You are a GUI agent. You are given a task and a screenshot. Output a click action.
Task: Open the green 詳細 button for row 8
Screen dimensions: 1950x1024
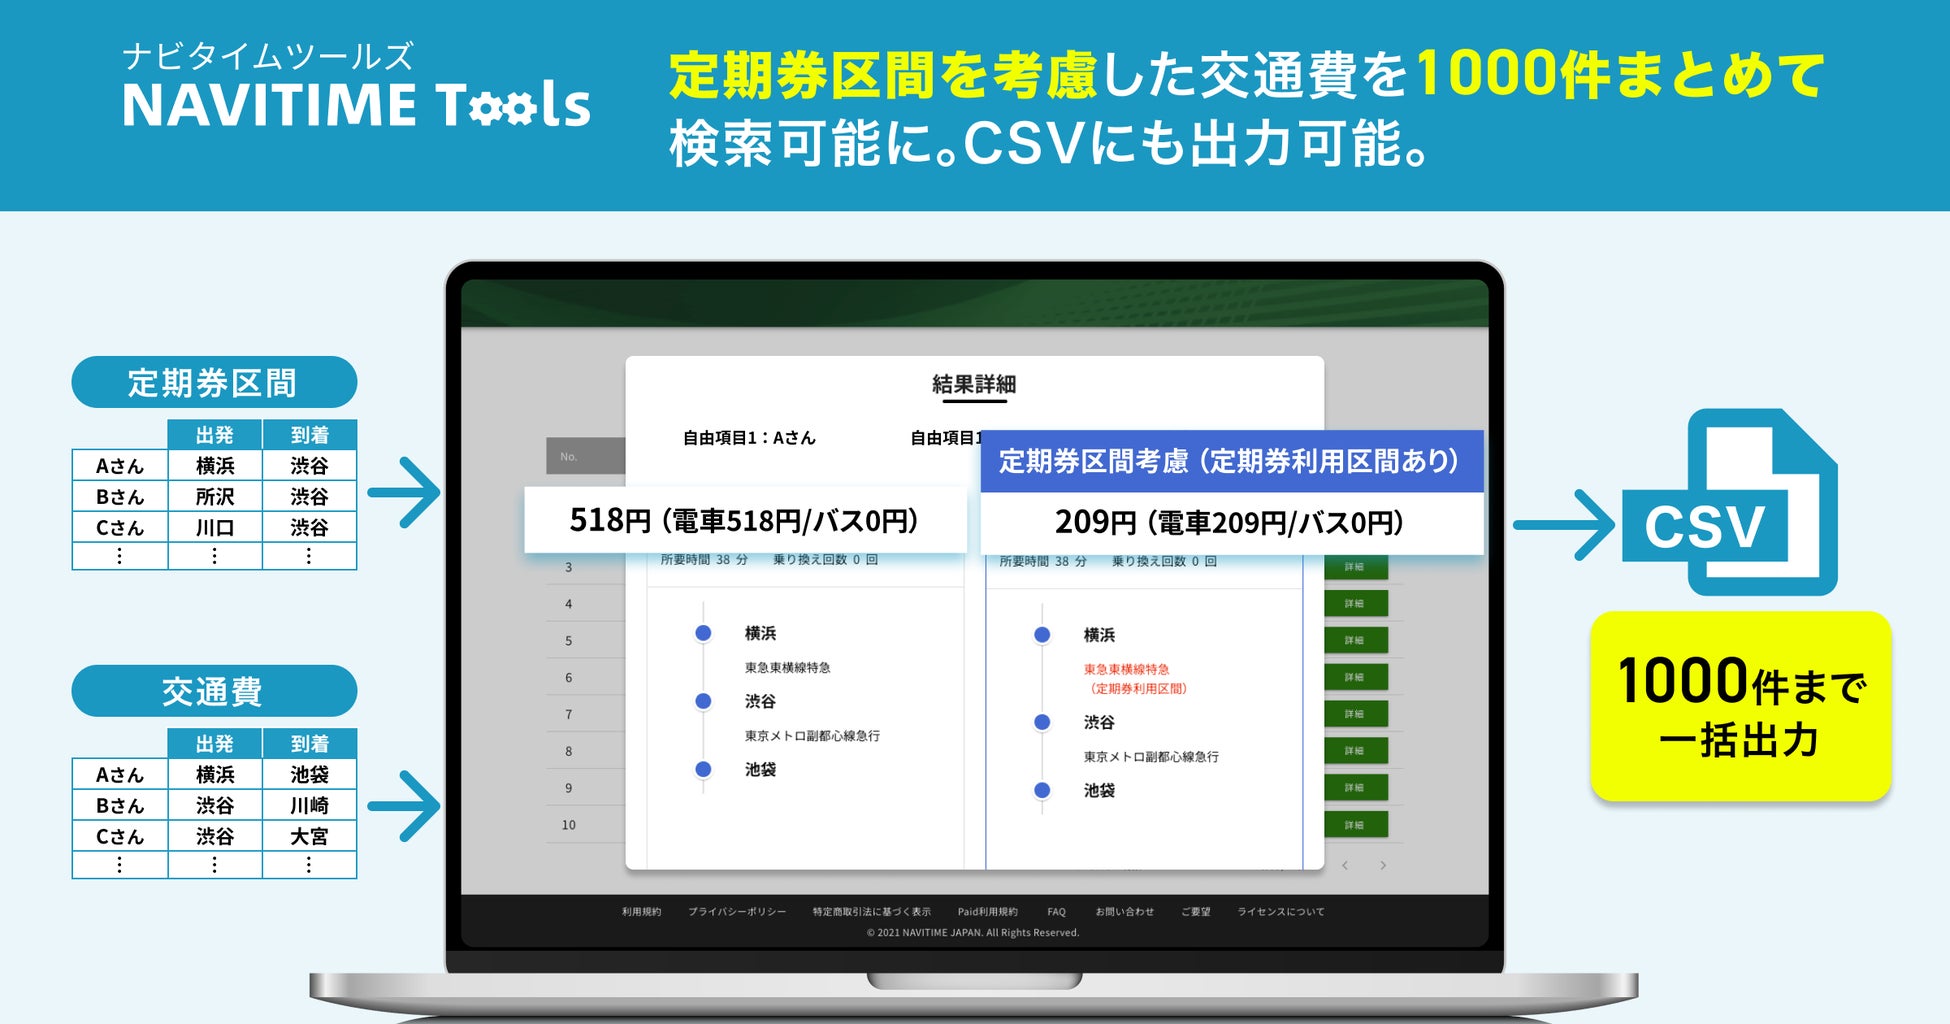(1356, 751)
